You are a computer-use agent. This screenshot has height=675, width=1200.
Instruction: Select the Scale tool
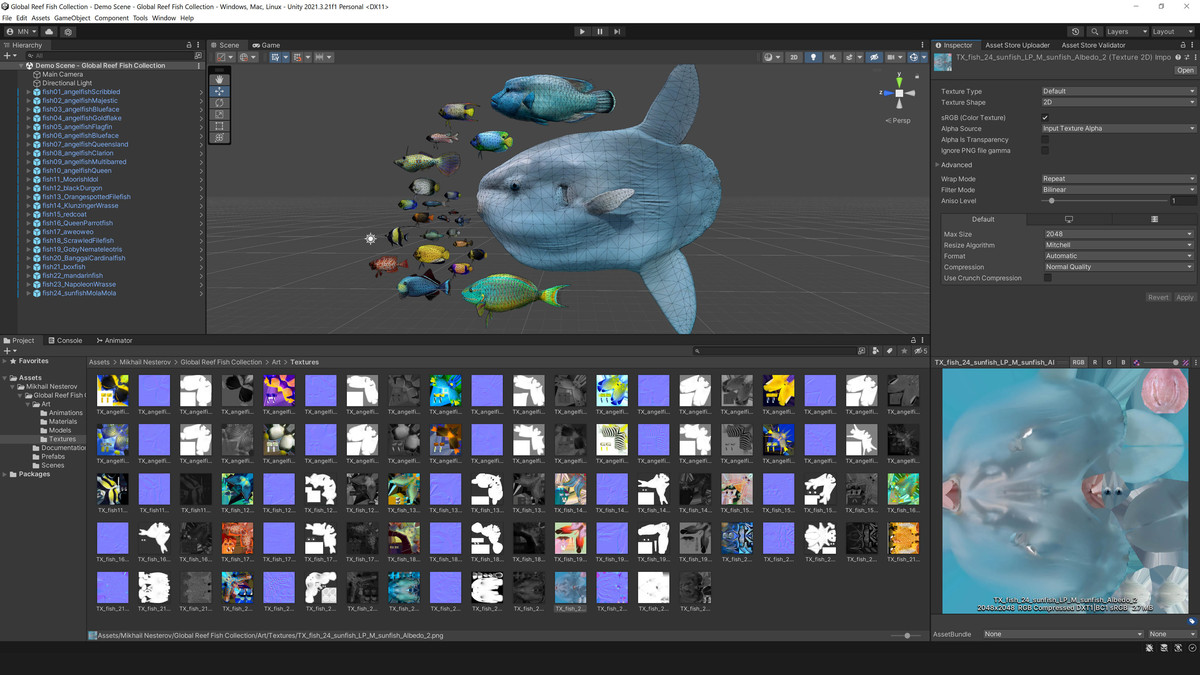(219, 114)
